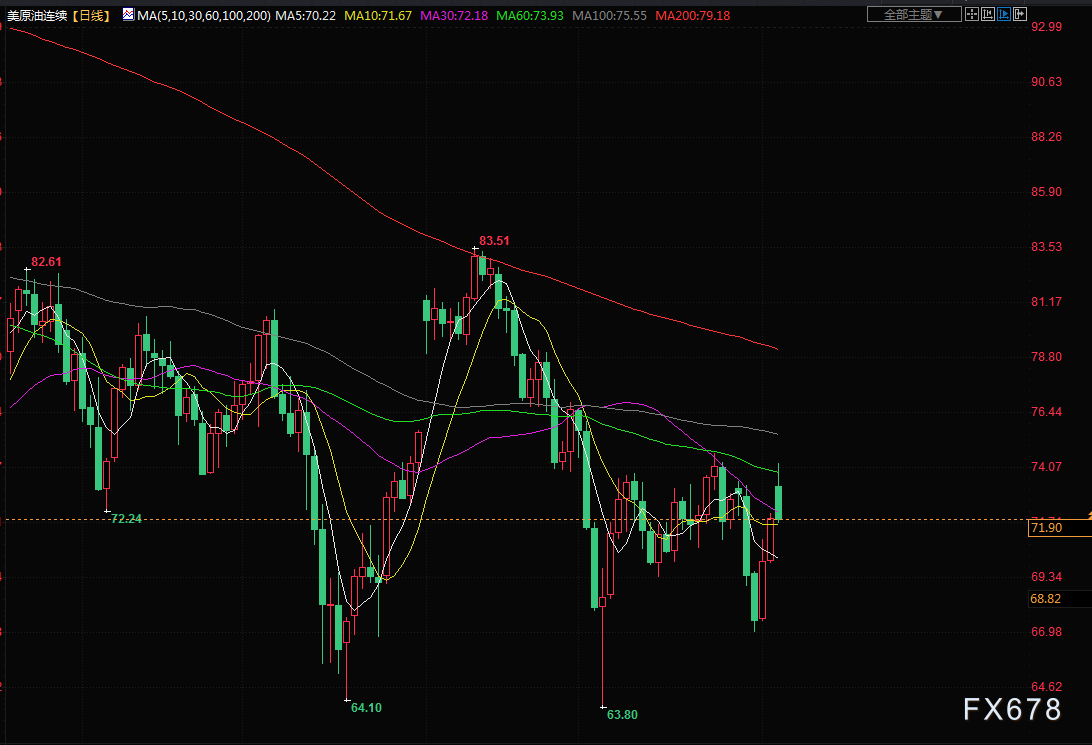Click the 日线 period label

91,15
